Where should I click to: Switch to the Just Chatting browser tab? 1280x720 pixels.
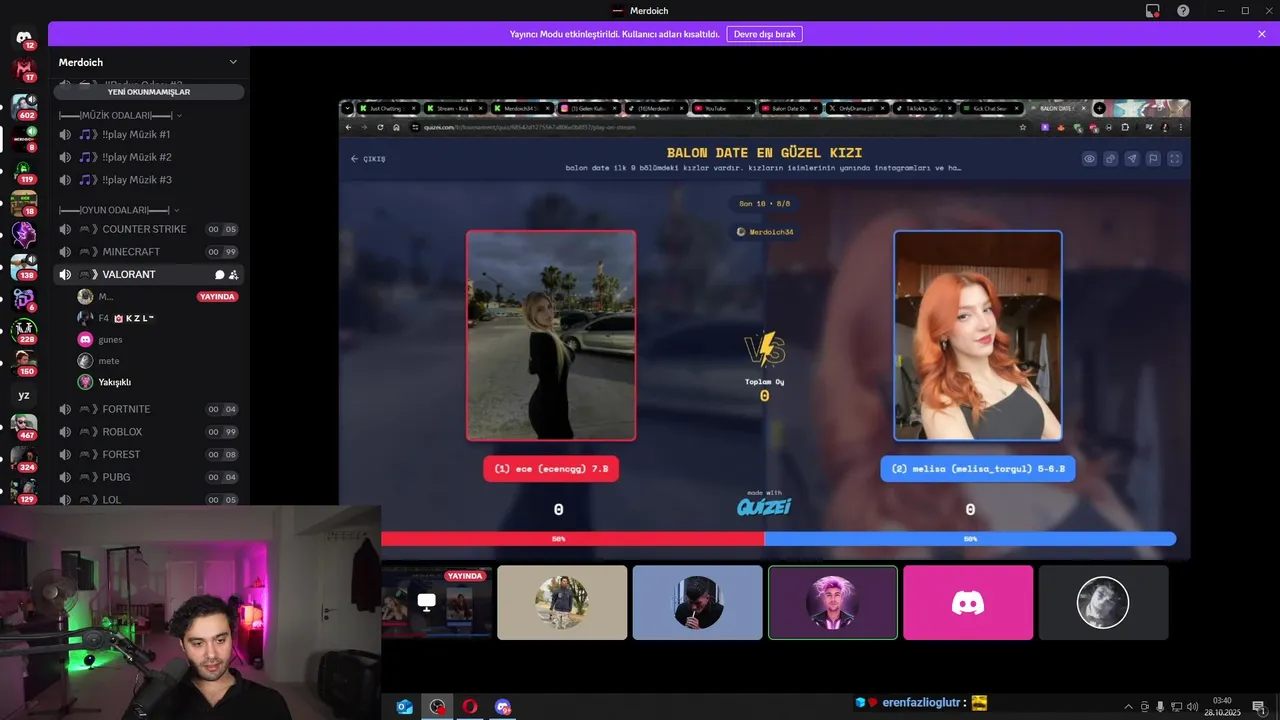[387, 108]
